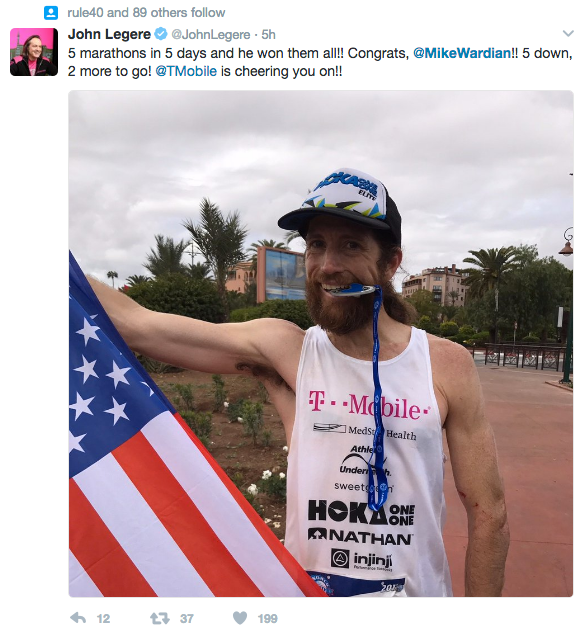The height and width of the screenshot is (636, 583).
Task: Click the follower person icon
Action: coord(51,13)
